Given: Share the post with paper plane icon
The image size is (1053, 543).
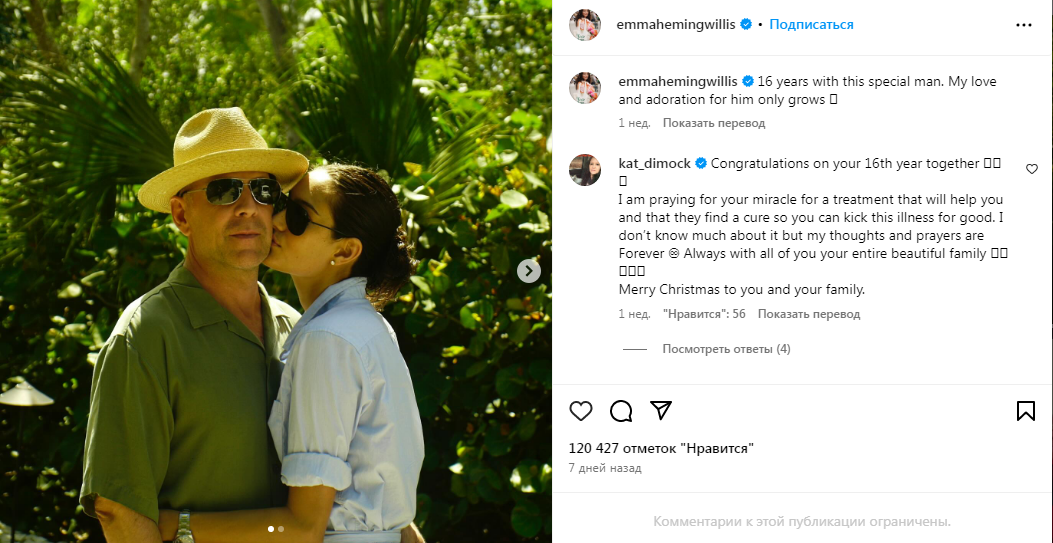Looking at the screenshot, I should pos(660,410).
